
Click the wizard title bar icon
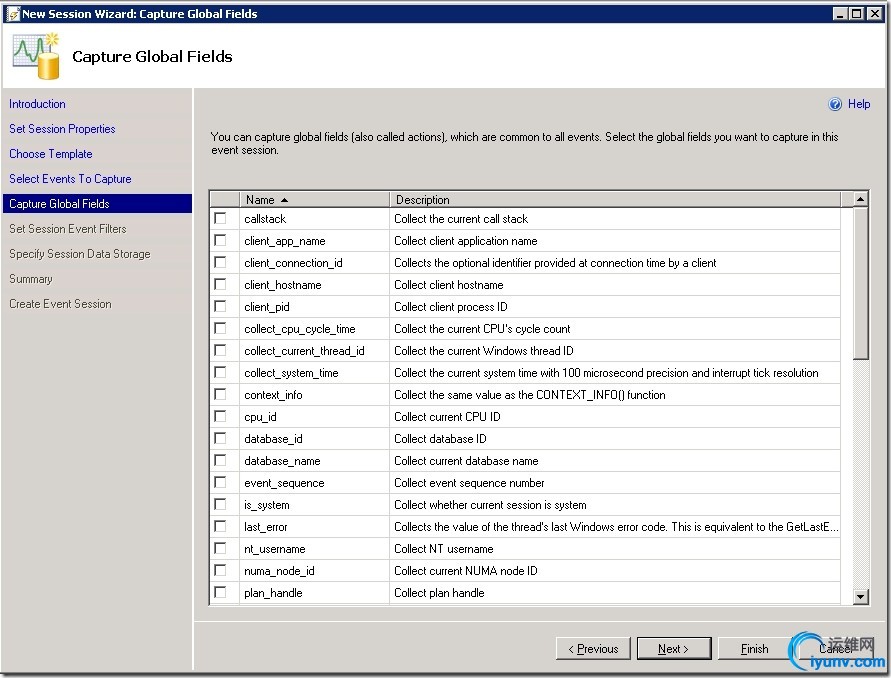coord(12,14)
